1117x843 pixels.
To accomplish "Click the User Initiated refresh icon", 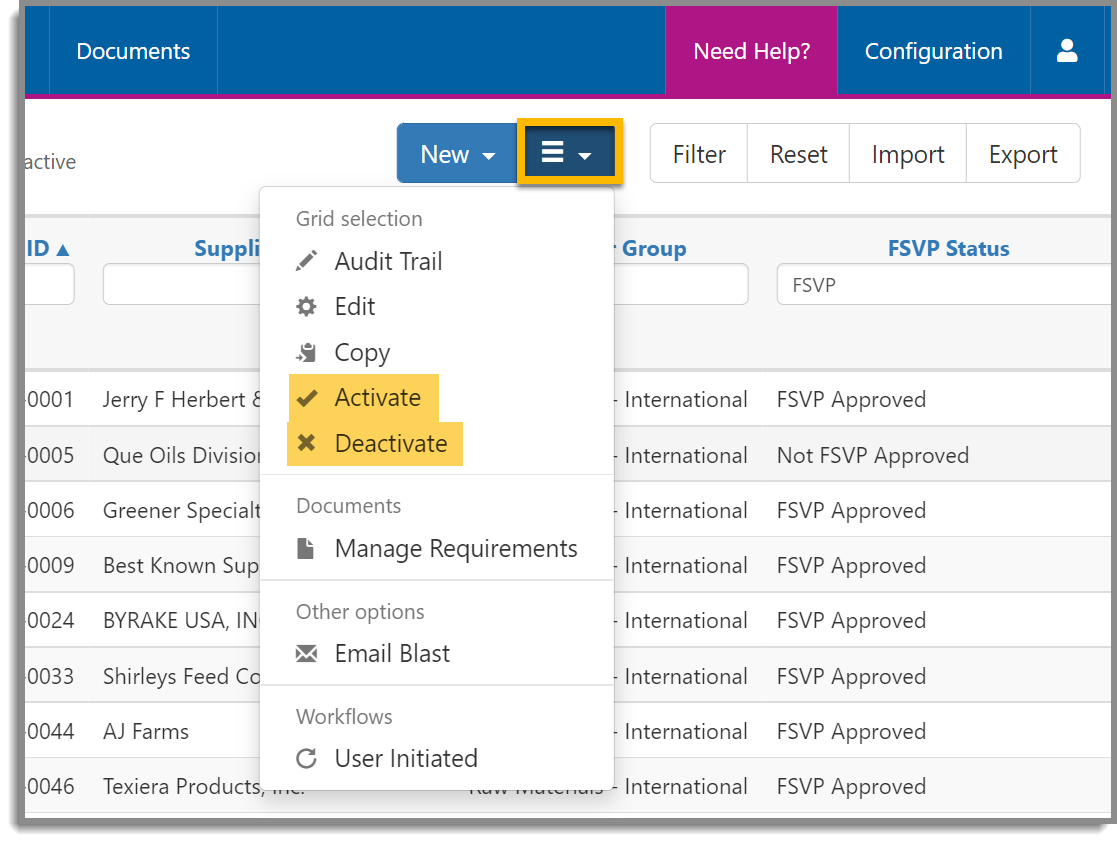I will pos(306,758).
